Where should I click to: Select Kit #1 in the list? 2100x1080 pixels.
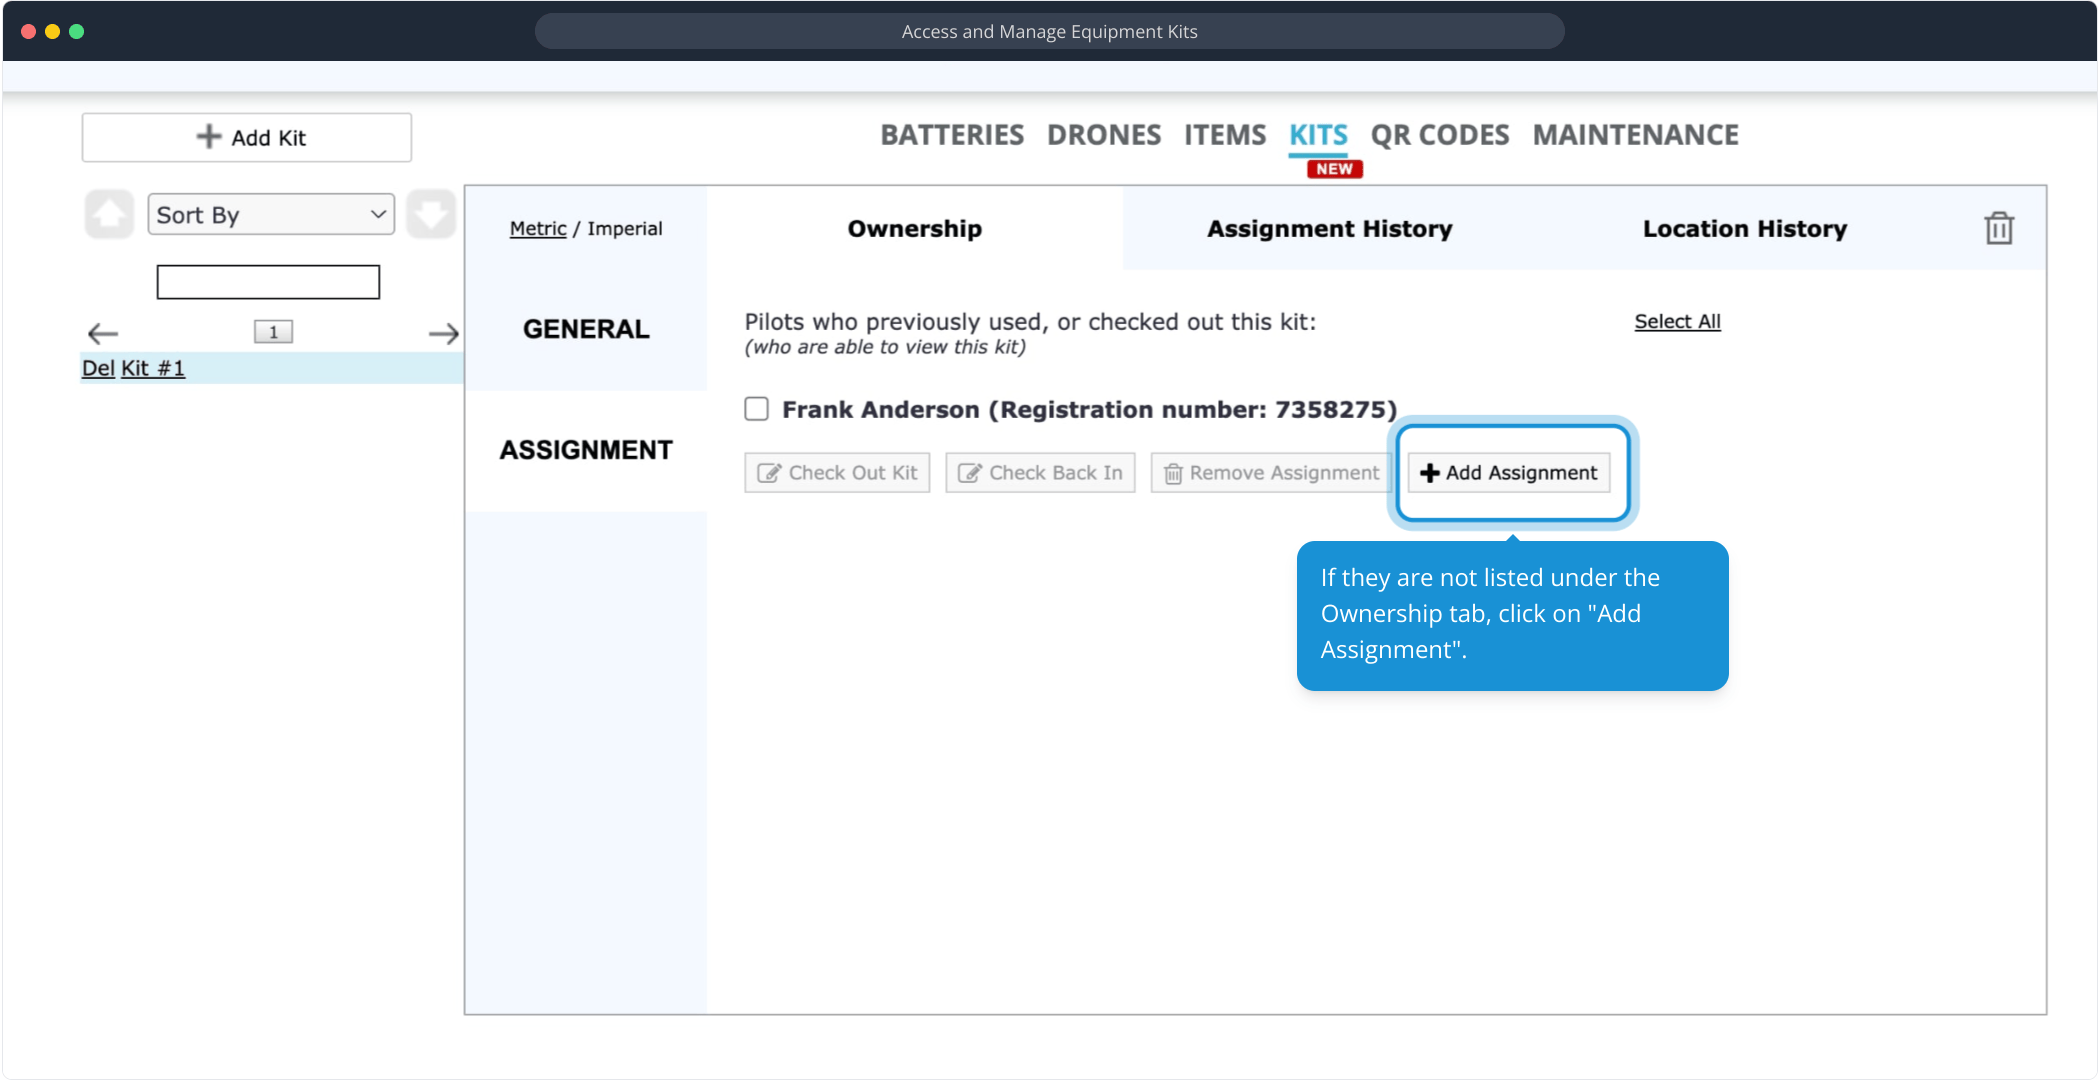(x=153, y=368)
